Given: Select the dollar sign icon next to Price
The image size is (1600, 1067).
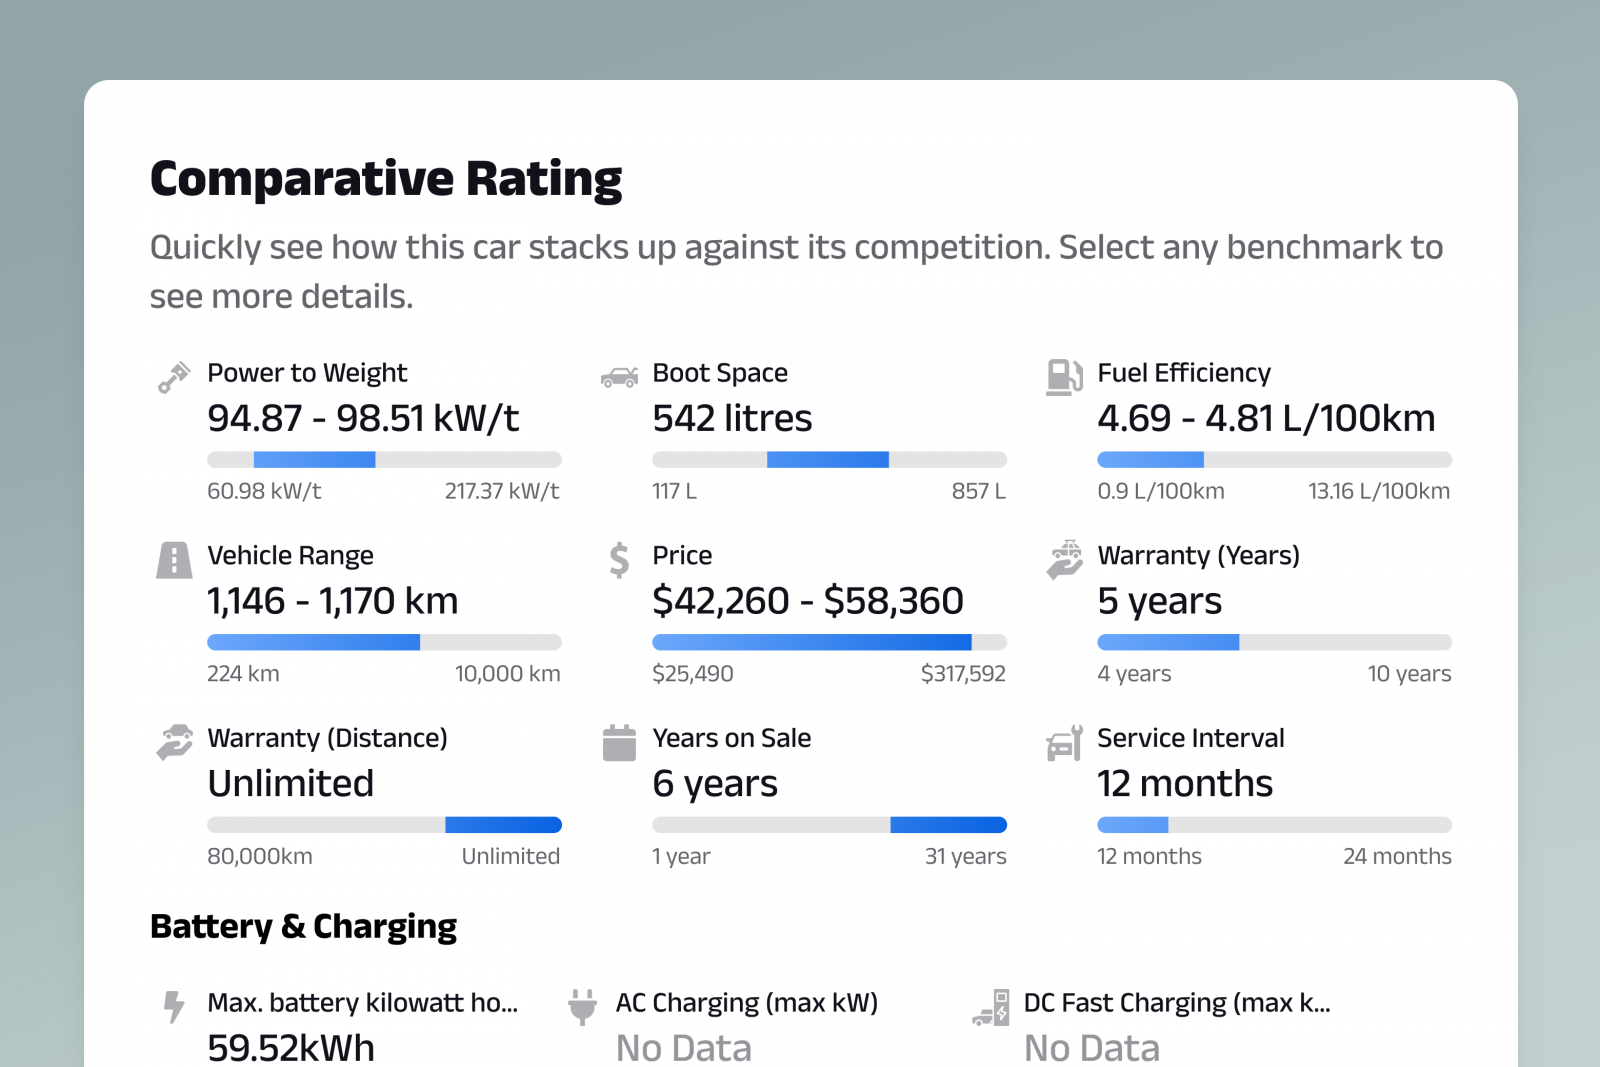Looking at the screenshot, I should (x=618, y=560).
